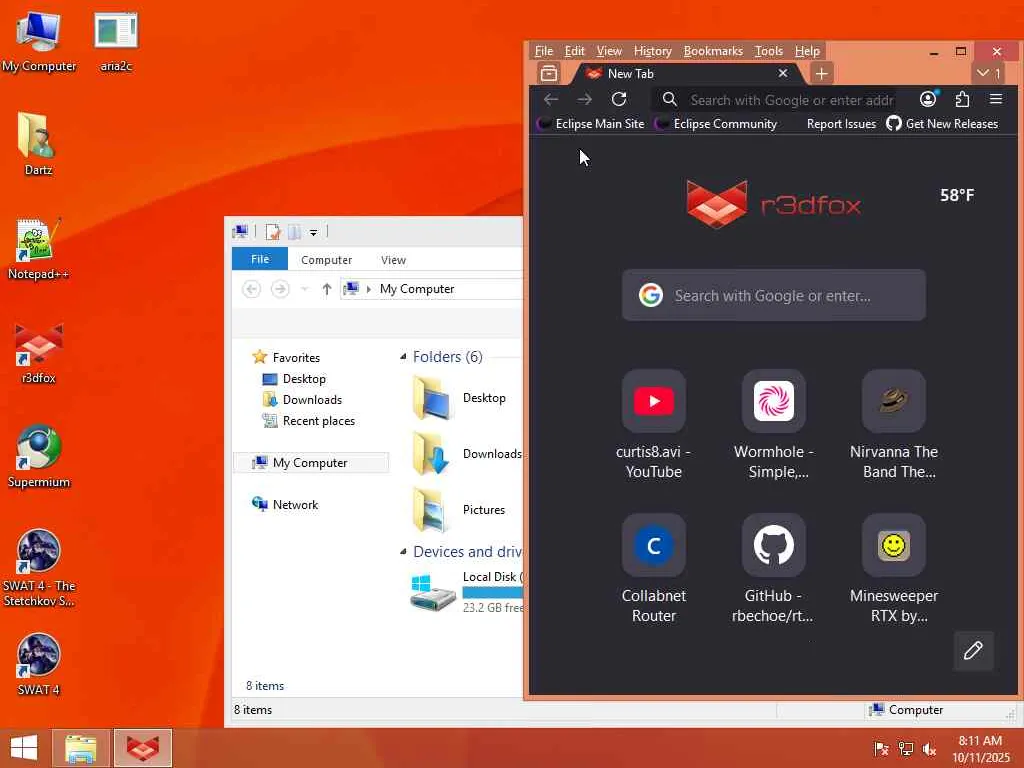1024x768 pixels.
Task: Click My Computer in Explorer address bar
Action: 417,289
